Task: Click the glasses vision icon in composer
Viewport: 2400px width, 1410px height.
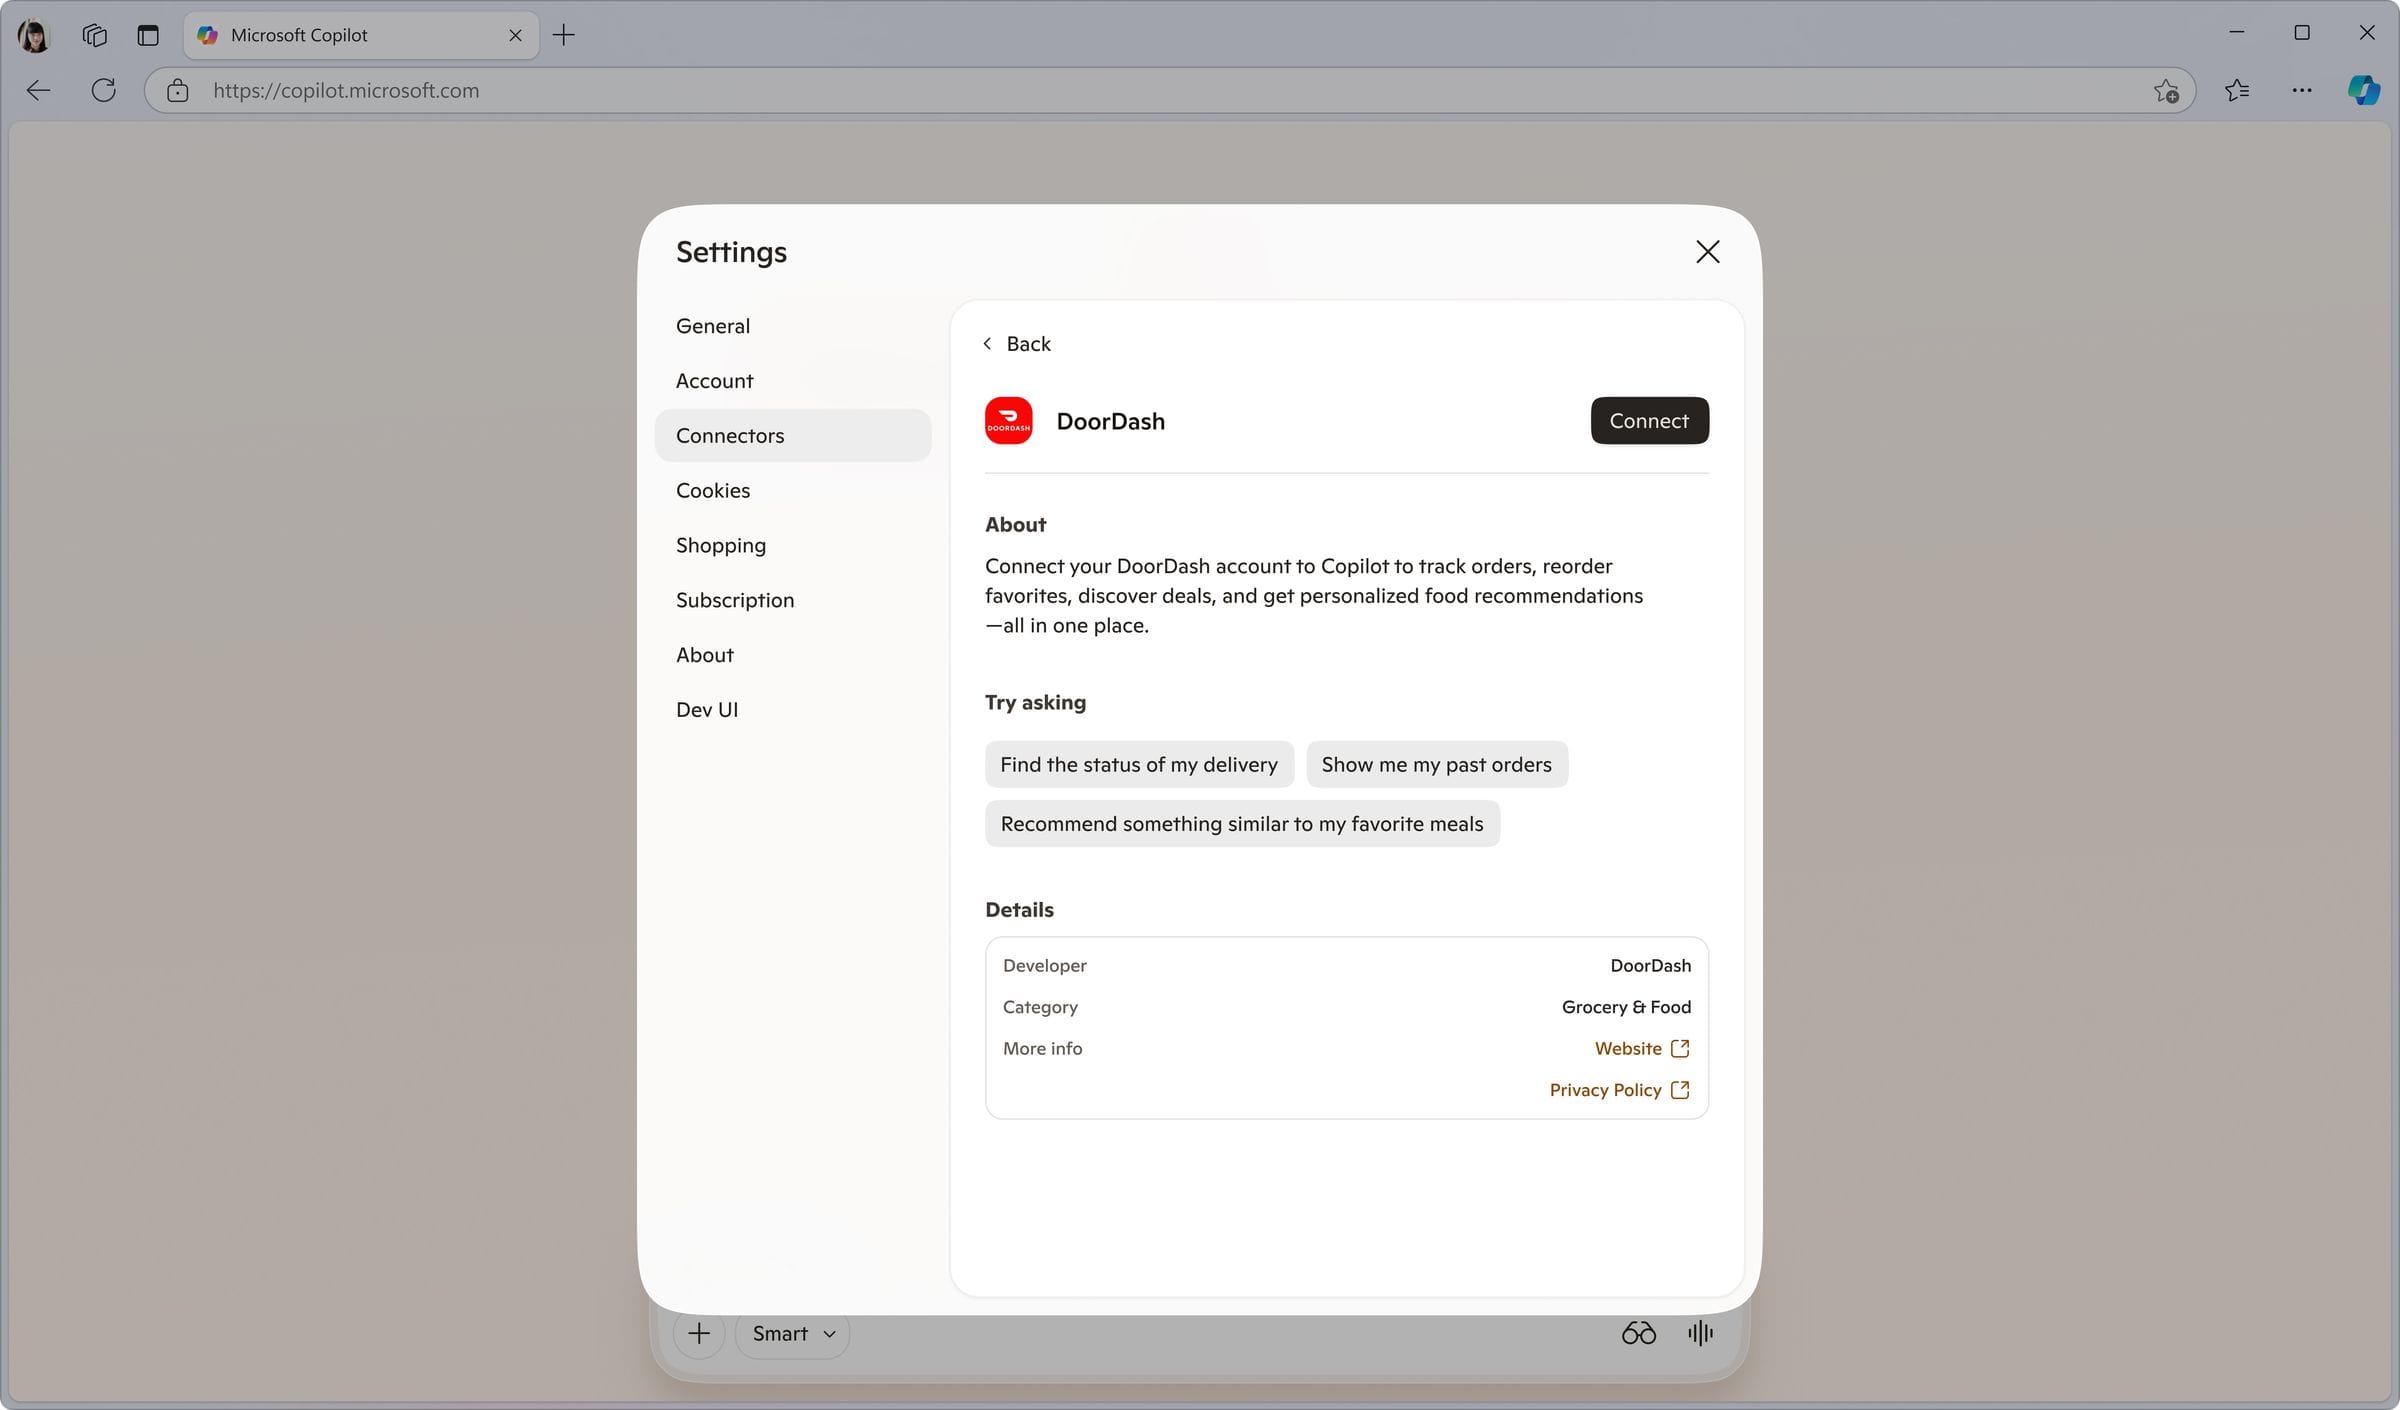Action: (1638, 1334)
